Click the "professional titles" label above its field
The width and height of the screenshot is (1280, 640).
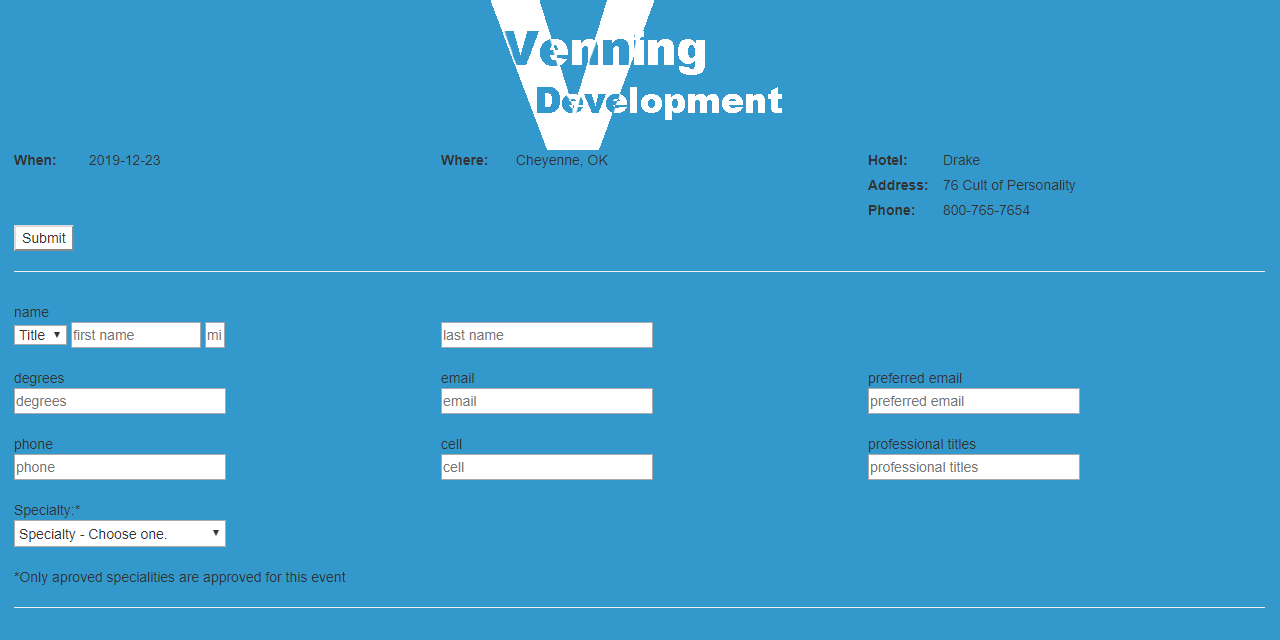tap(922, 444)
